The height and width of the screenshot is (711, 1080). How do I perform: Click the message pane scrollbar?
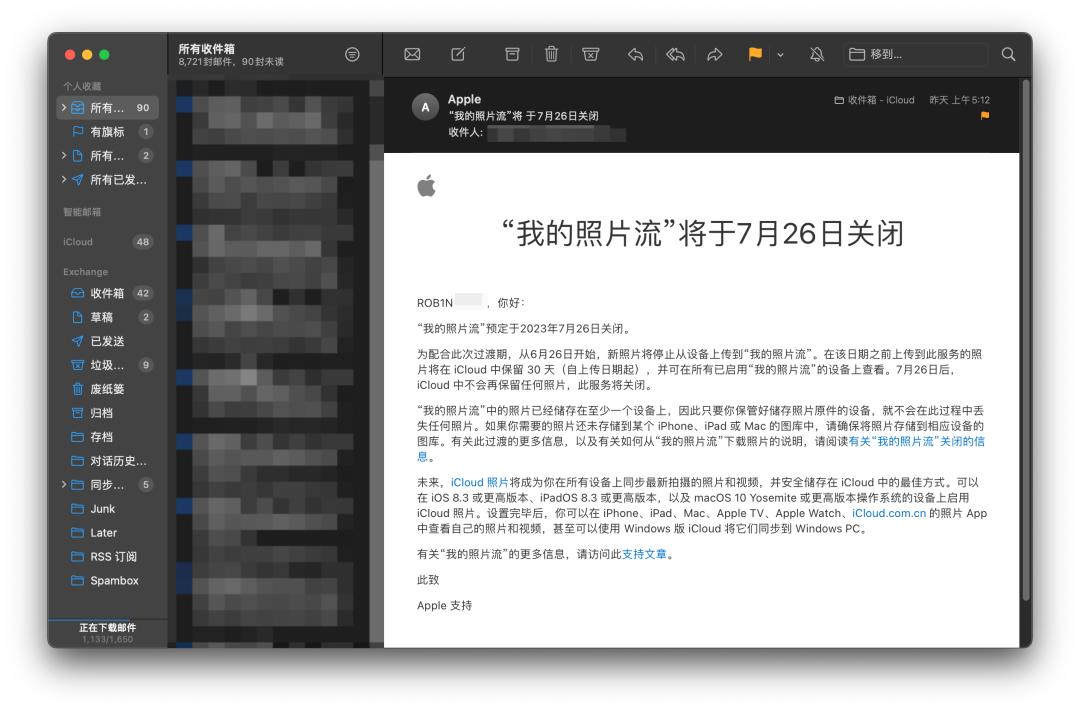[x=1026, y=340]
